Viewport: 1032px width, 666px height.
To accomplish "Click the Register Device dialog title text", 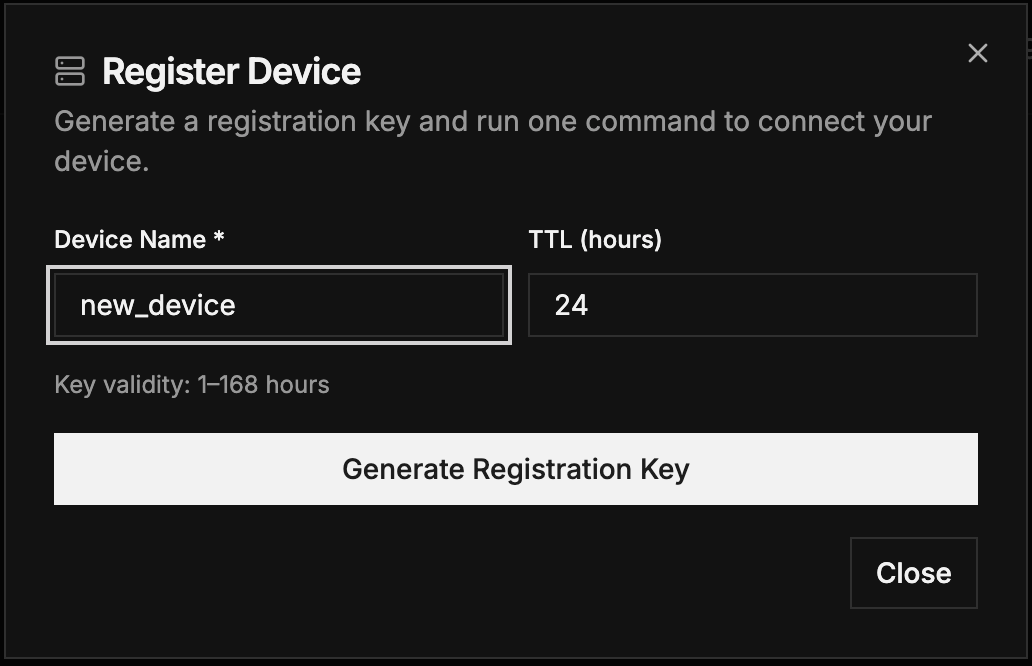I will click(x=233, y=71).
